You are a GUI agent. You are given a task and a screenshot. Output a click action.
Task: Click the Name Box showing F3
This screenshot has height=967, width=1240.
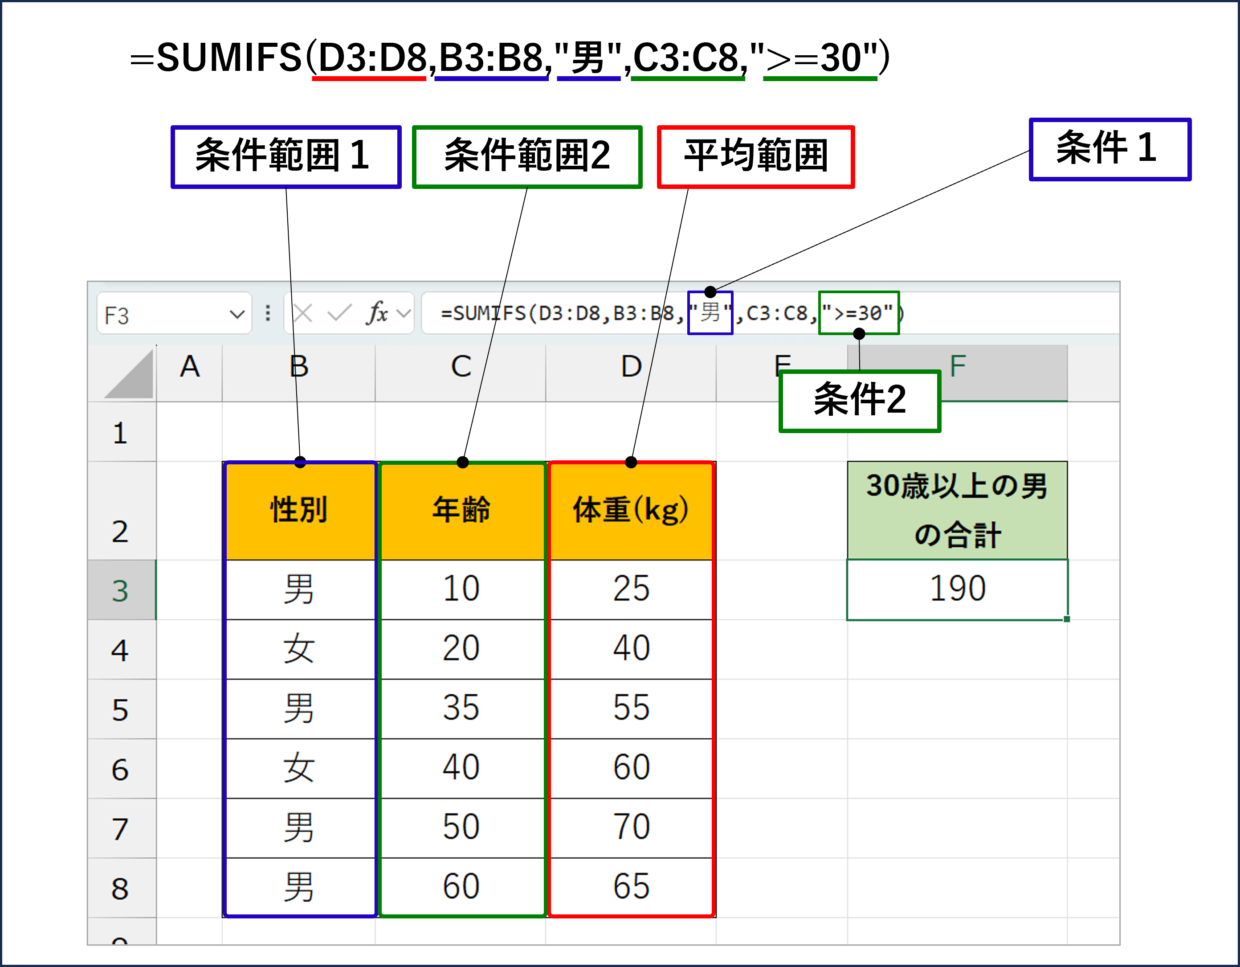pos(160,315)
